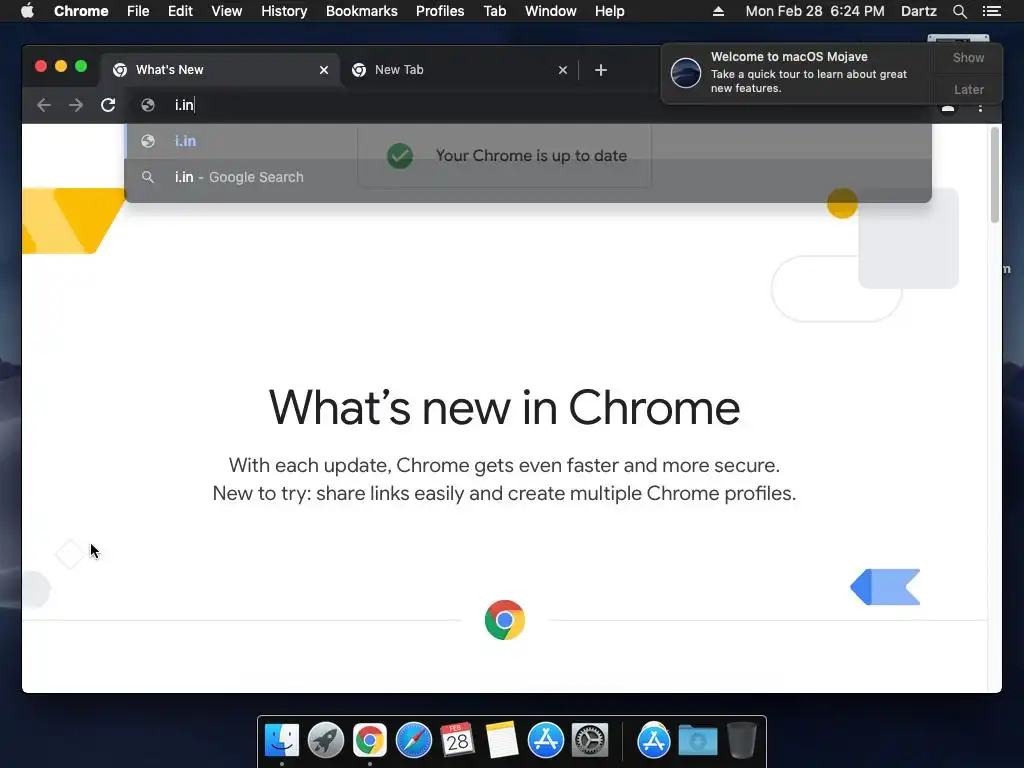
Task: Open the Bookmarks menu
Action: [362, 11]
